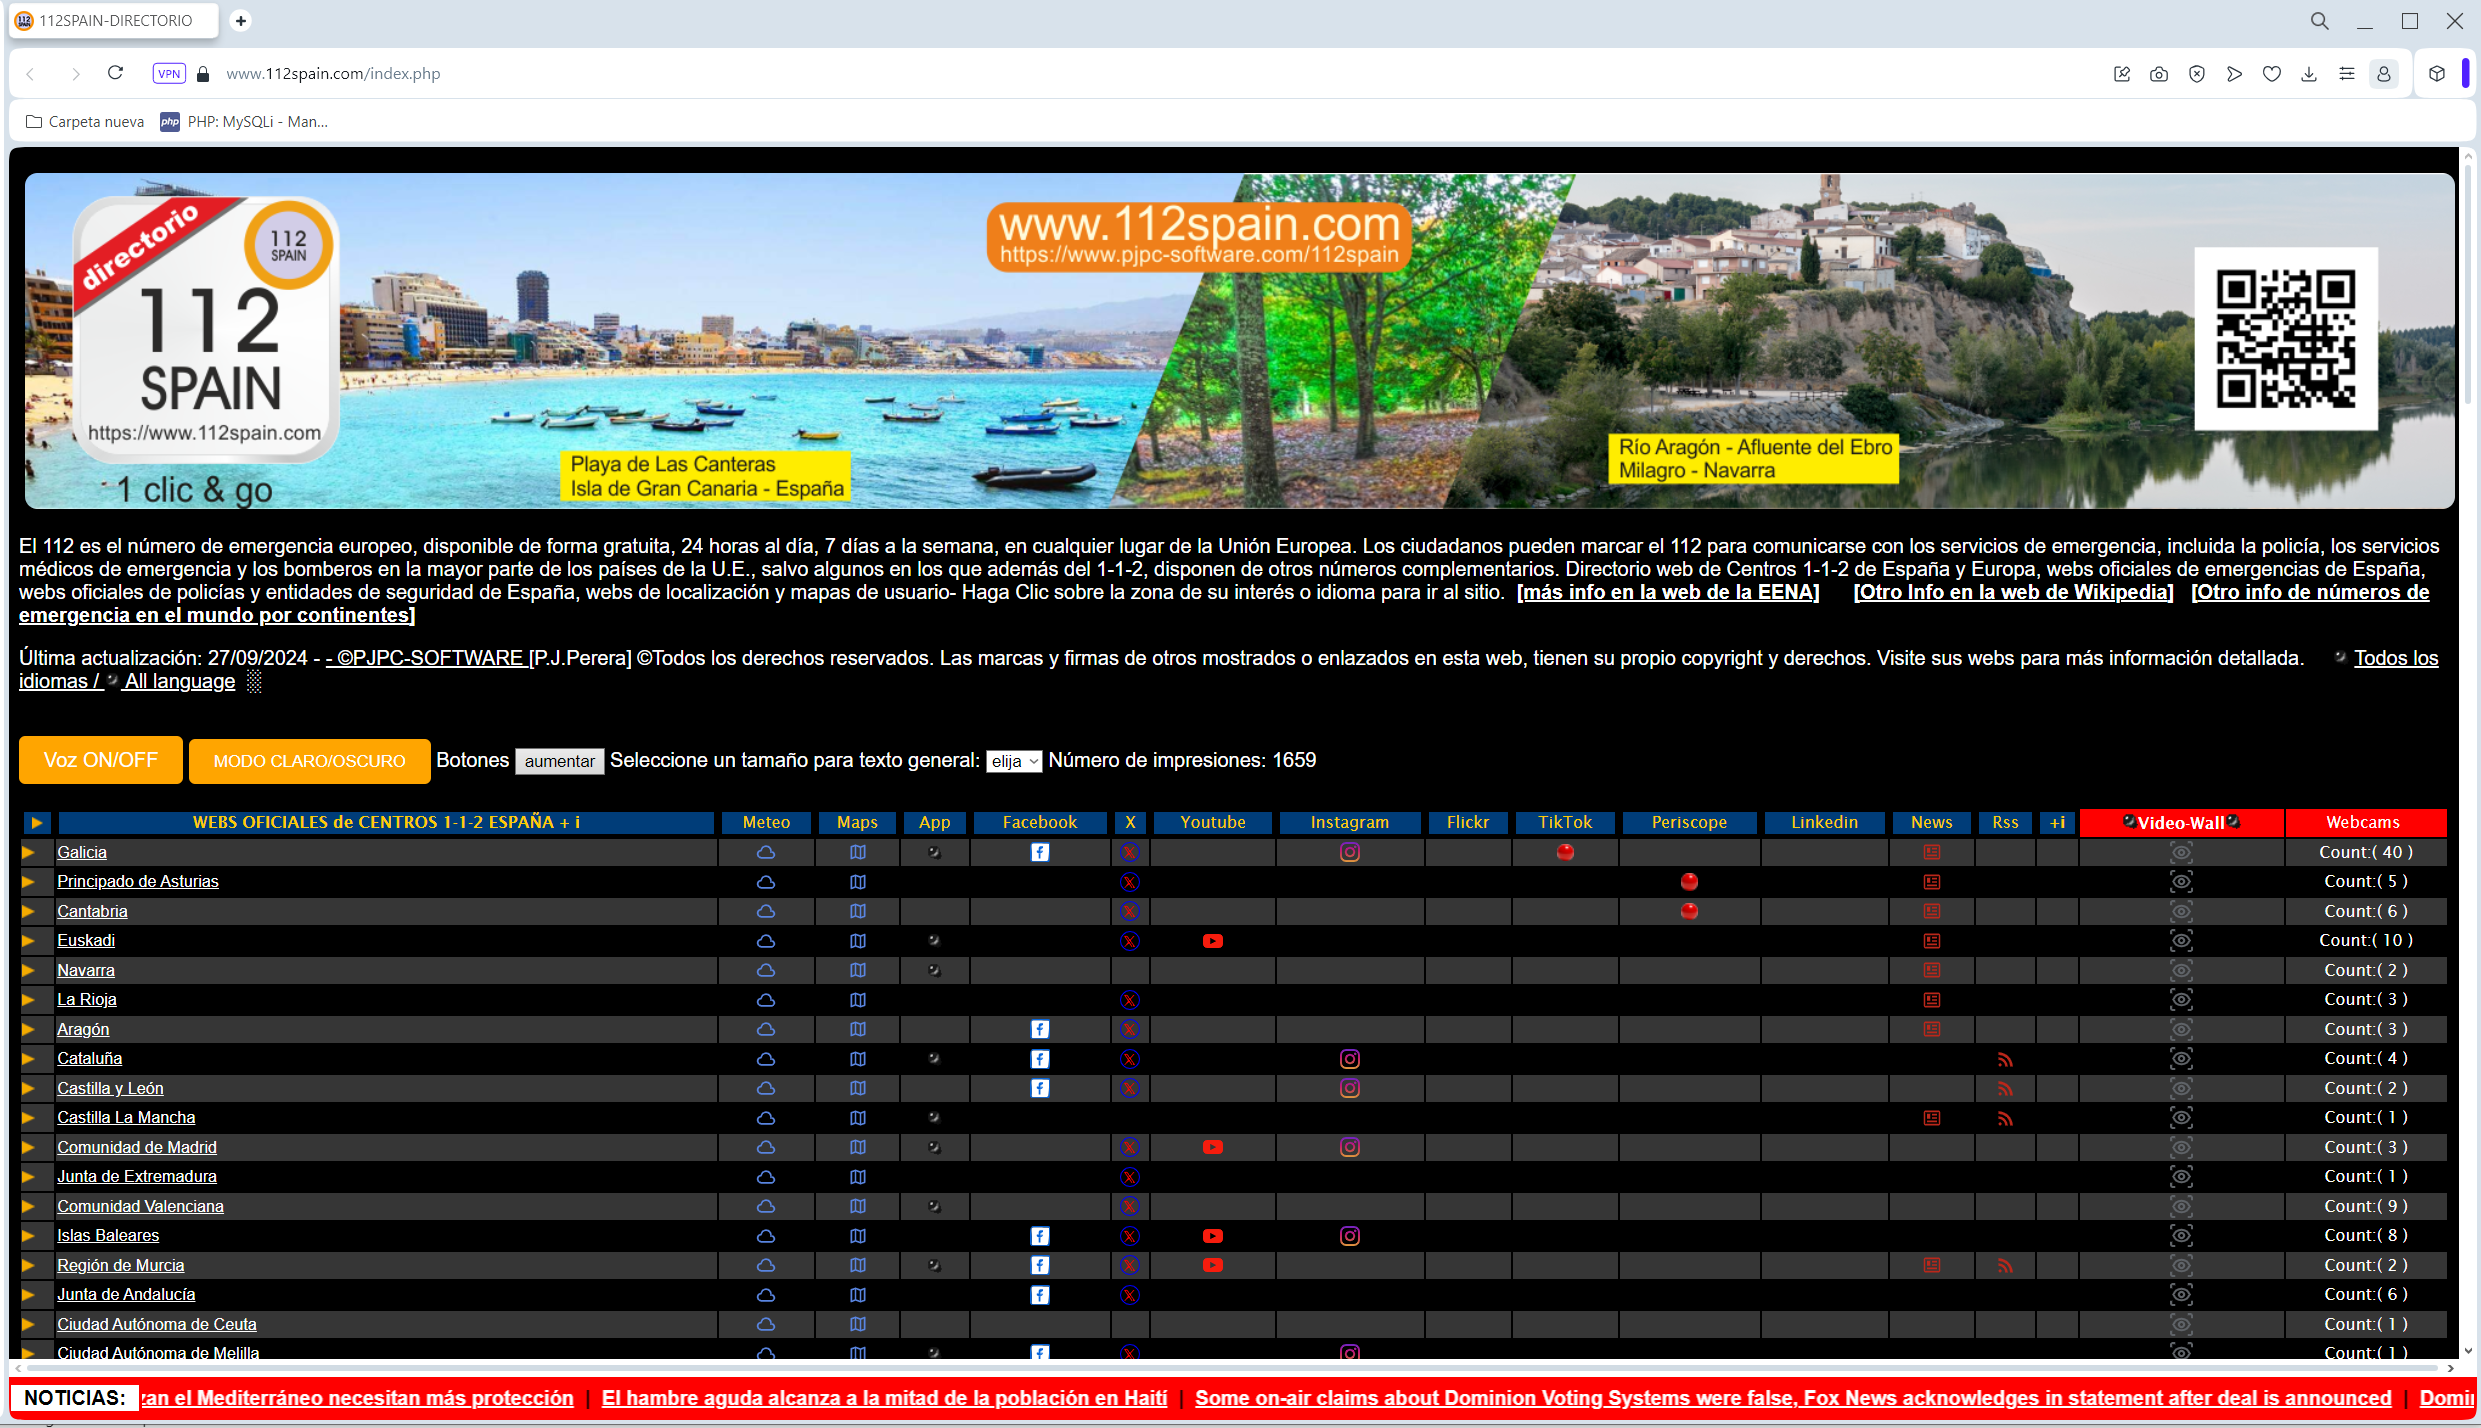Toggle the Cataluña Video-Wall eye icon
The image size is (2481, 1428).
point(2181,1058)
